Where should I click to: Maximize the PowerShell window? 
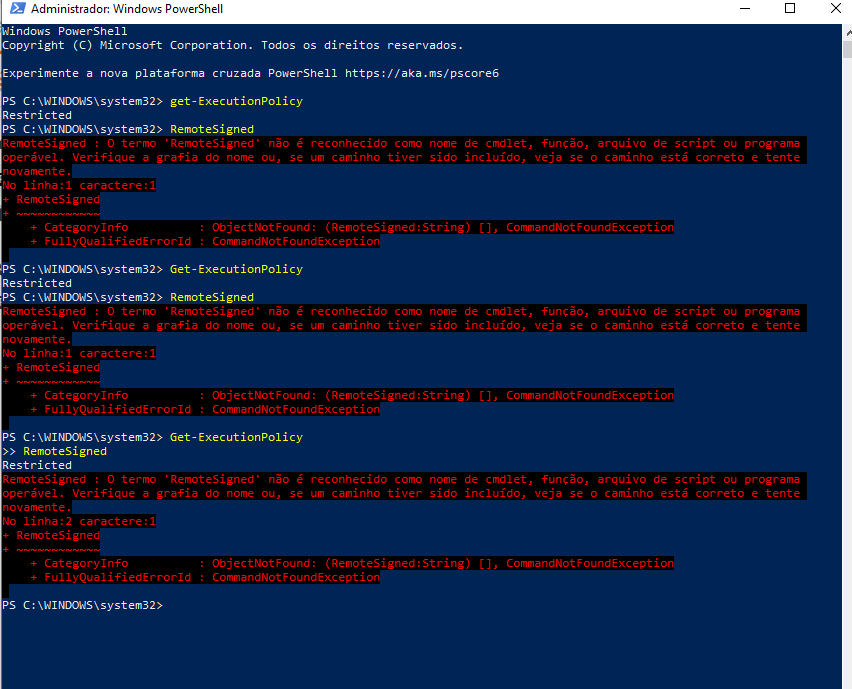click(790, 8)
